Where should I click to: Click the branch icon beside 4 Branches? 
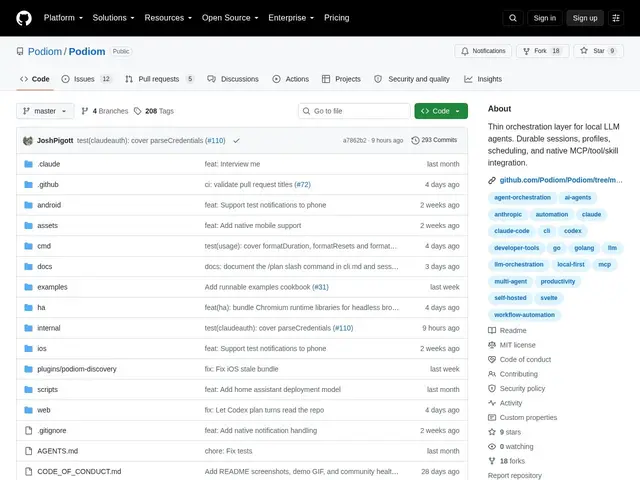[x=85, y=111]
